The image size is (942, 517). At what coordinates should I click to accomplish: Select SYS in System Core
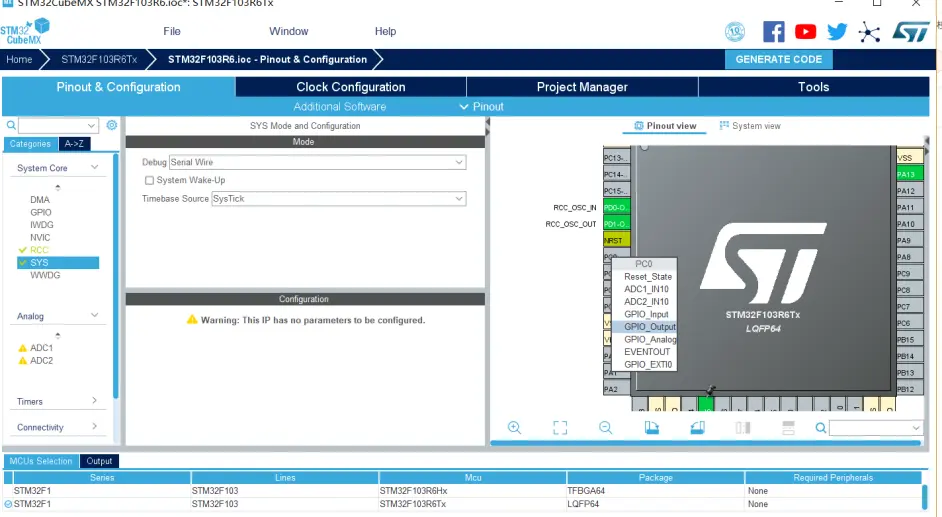click(x=58, y=262)
